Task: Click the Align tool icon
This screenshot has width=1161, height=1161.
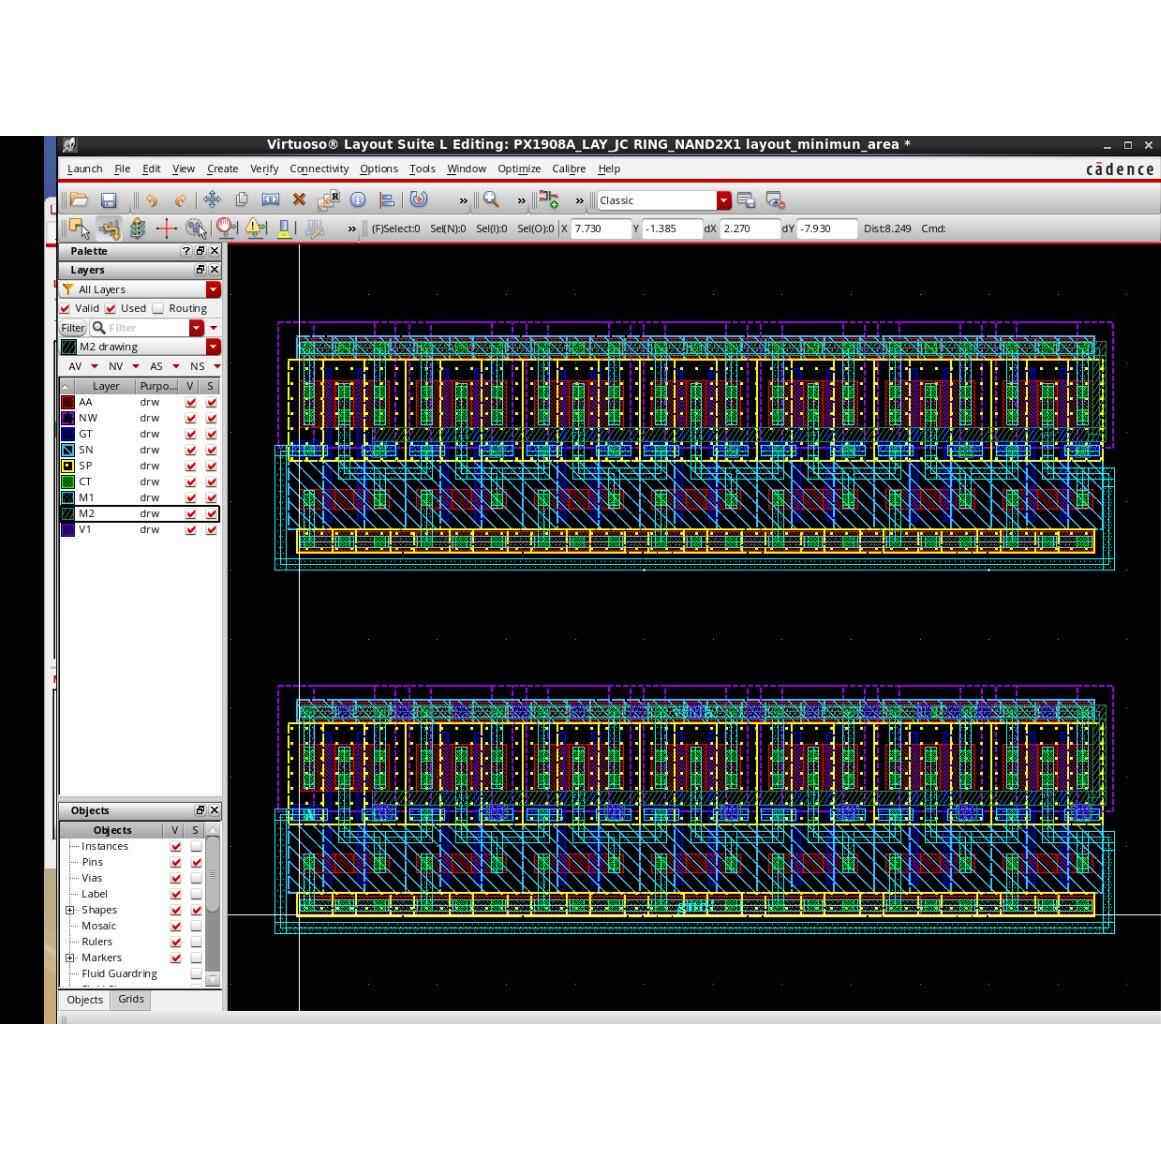Action: (x=387, y=200)
